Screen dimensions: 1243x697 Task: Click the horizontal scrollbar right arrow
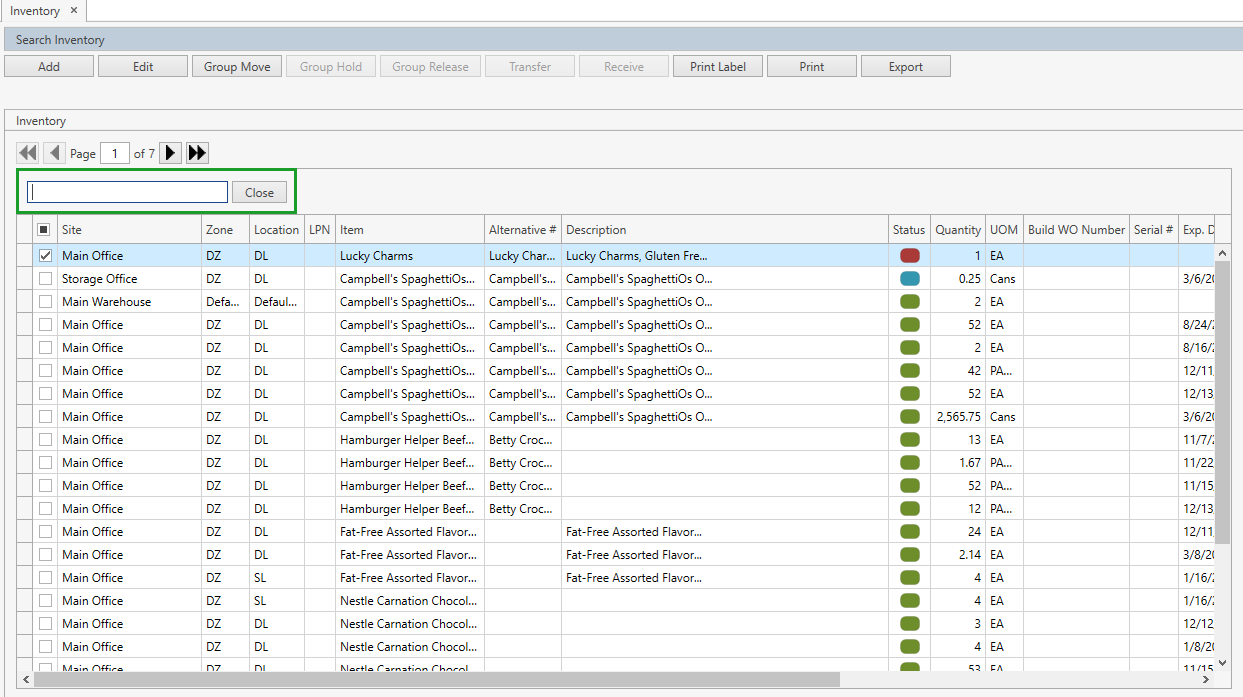coord(1205,680)
